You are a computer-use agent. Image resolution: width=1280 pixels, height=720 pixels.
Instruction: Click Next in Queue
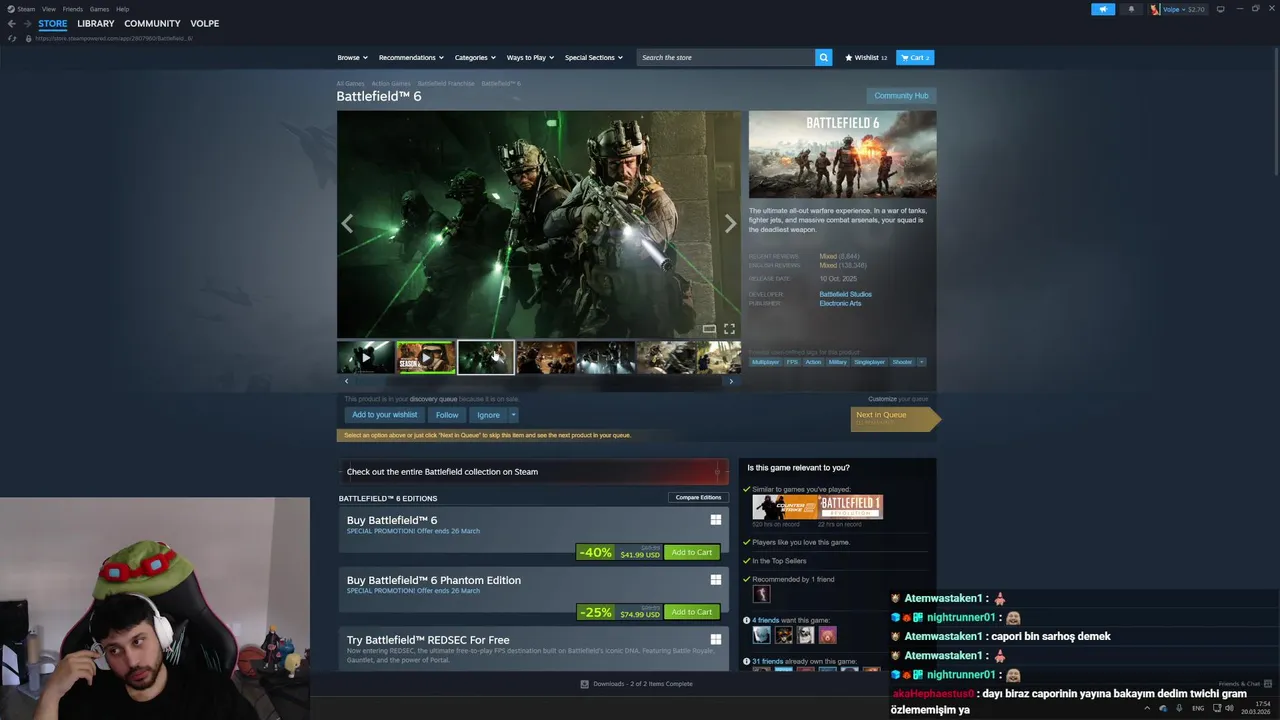tap(893, 419)
